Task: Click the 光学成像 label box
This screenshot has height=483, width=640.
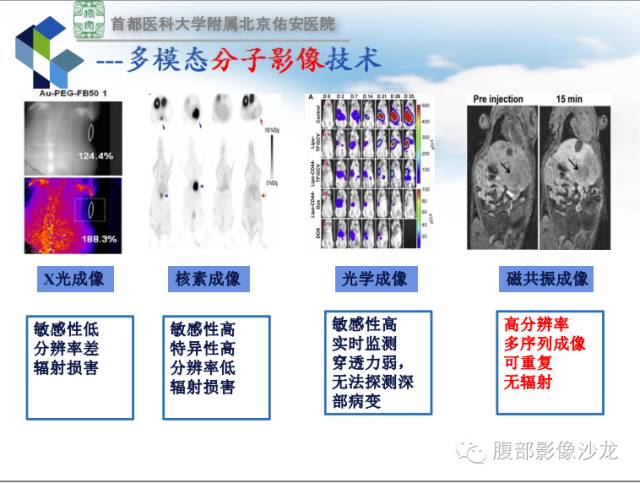Action: (376, 279)
